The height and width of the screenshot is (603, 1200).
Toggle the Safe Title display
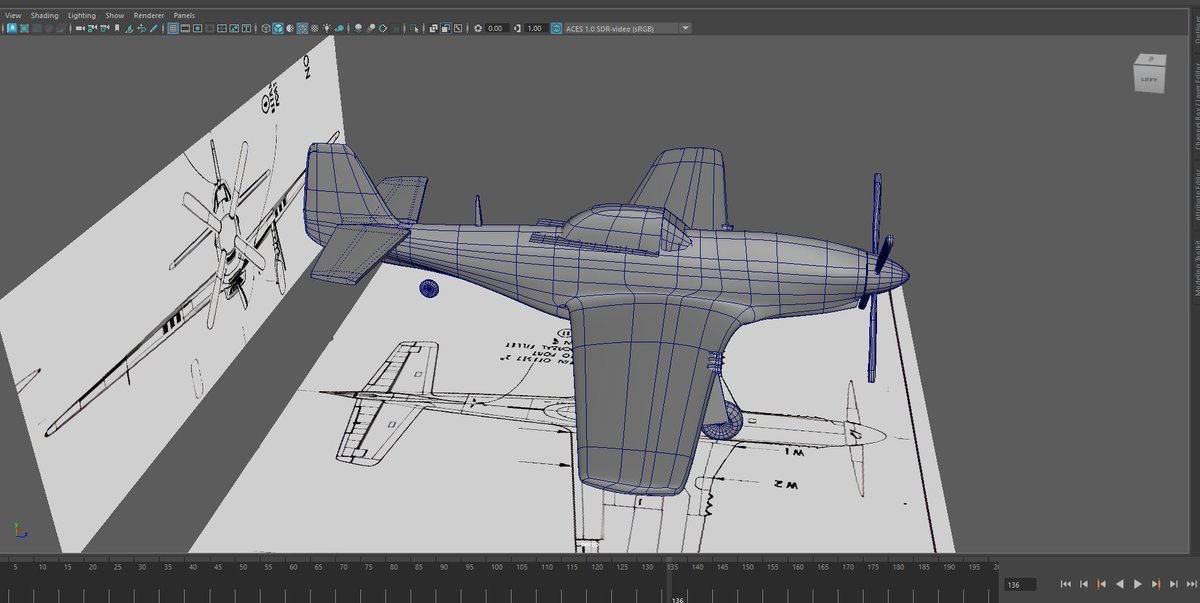pyautogui.click(x=246, y=28)
